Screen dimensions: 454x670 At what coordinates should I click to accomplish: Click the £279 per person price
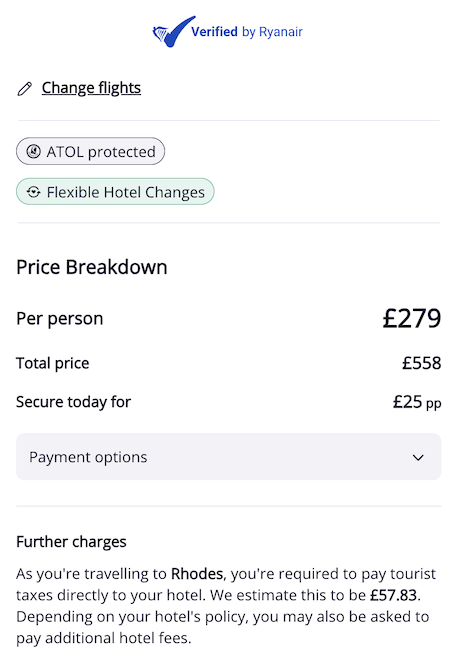pos(411,318)
